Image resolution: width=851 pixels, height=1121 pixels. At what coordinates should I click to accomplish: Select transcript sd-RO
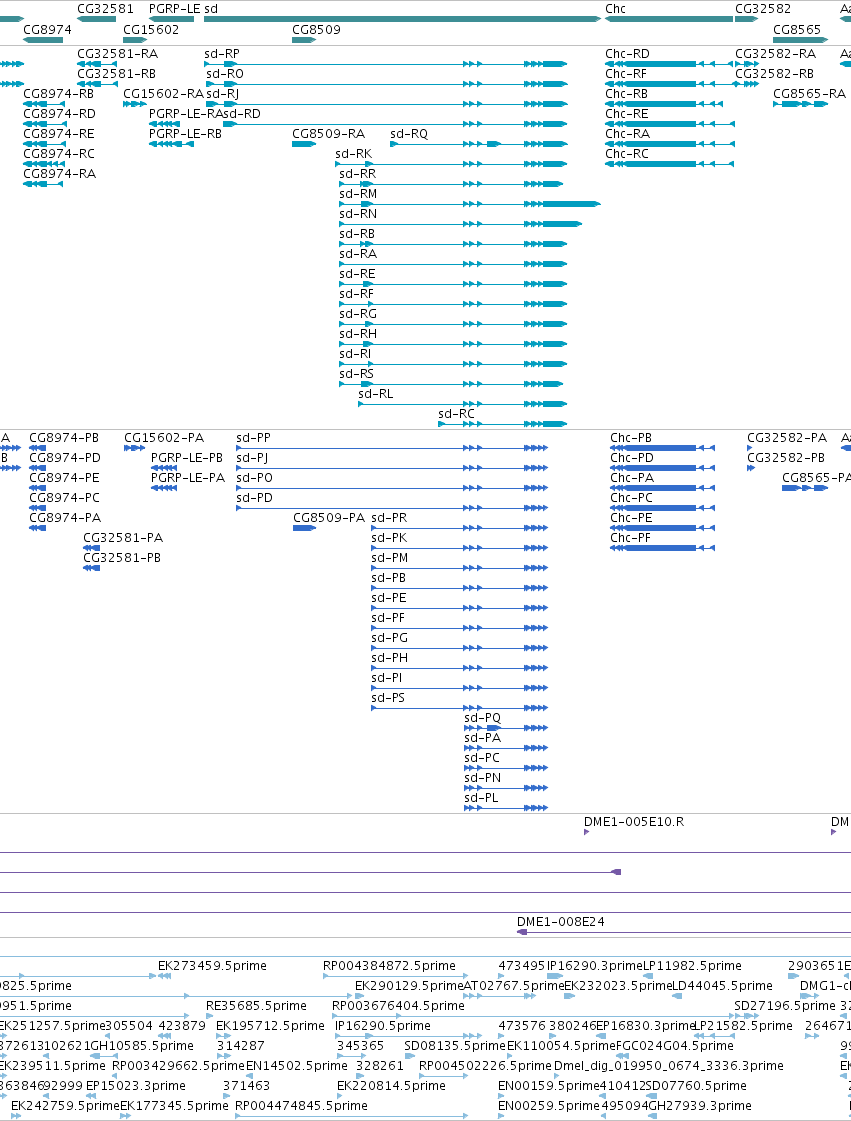point(385,84)
